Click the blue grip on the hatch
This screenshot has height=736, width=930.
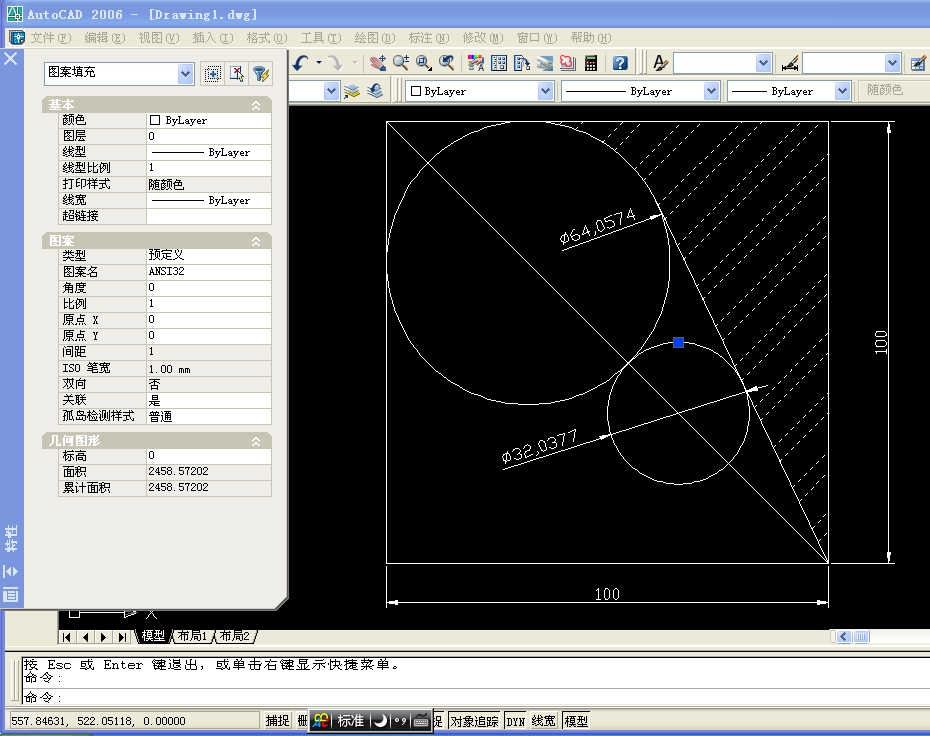point(679,342)
